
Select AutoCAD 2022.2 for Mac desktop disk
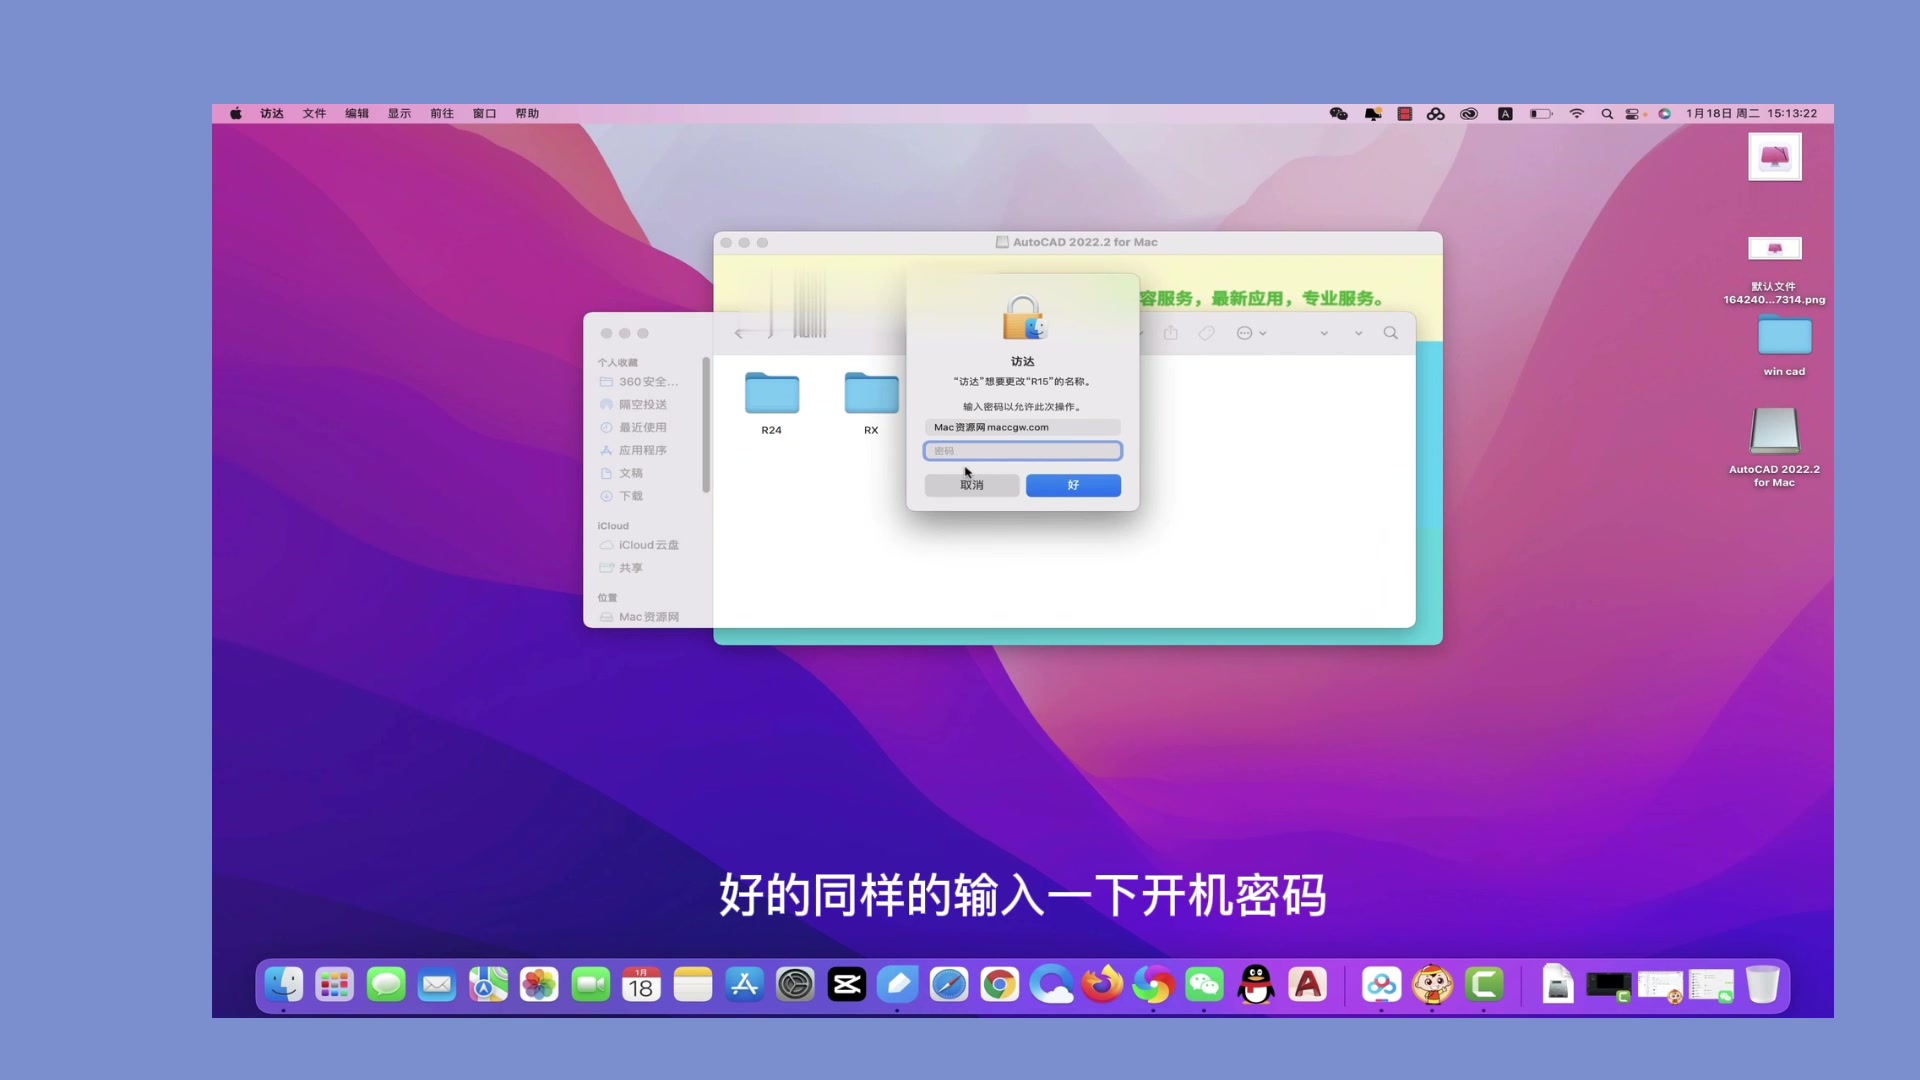tap(1774, 447)
